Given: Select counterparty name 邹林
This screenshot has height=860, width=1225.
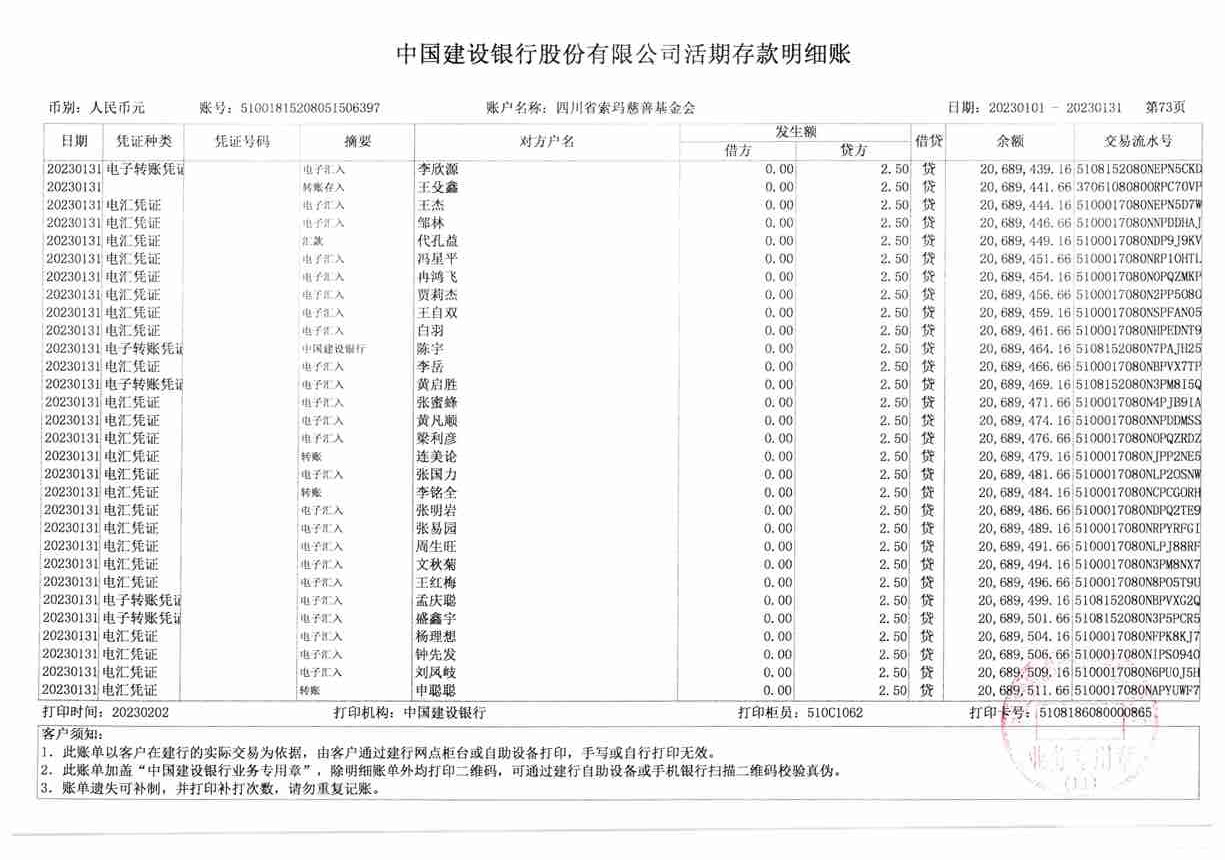Looking at the screenshot, I should pos(430,223).
